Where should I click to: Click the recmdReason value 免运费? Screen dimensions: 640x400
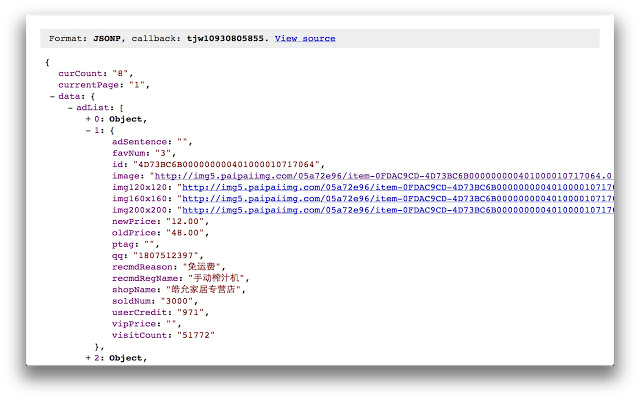(201, 267)
